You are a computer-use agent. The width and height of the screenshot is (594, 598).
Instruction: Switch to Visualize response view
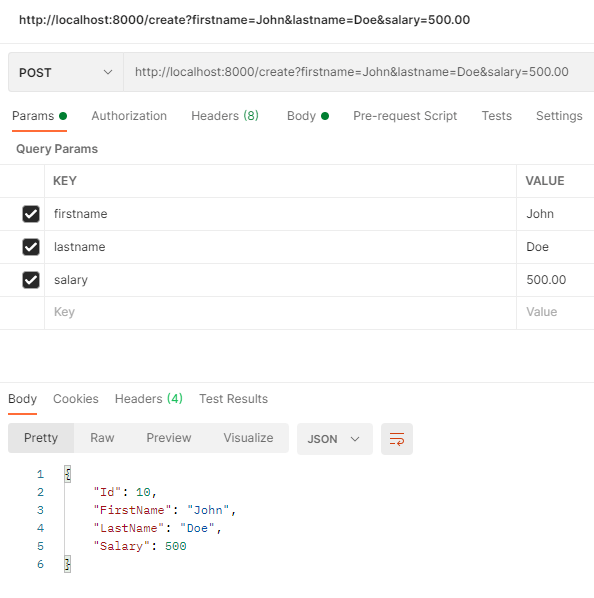(248, 438)
